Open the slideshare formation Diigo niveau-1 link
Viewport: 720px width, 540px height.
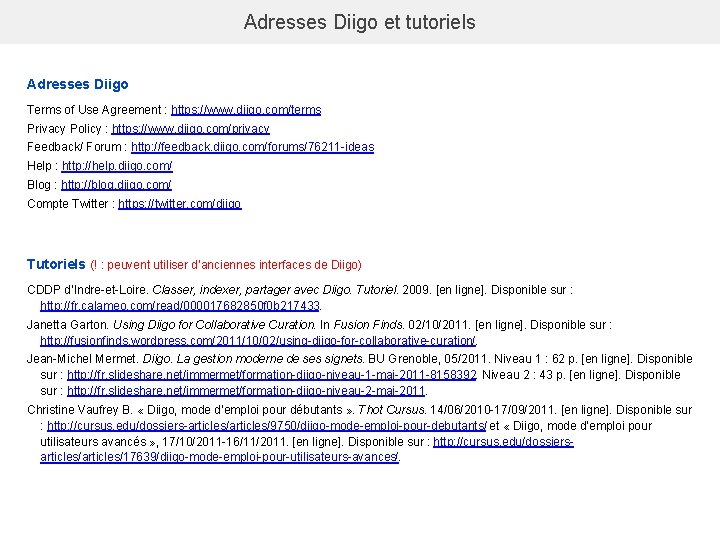pyautogui.click(x=272, y=375)
